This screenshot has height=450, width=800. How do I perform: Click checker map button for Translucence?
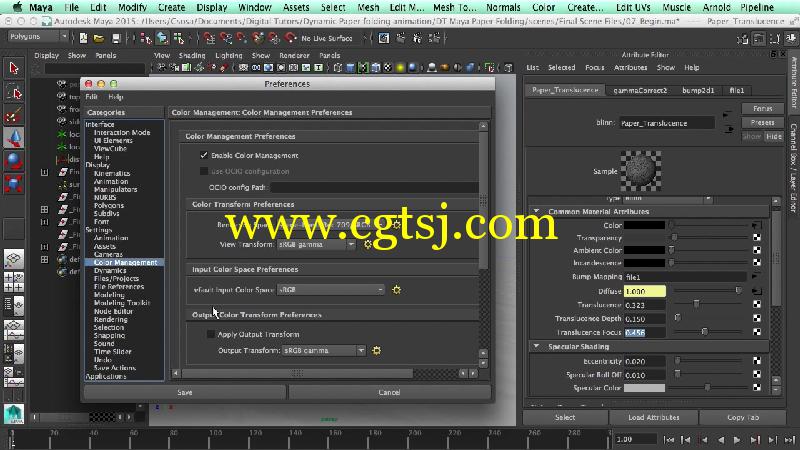point(757,305)
